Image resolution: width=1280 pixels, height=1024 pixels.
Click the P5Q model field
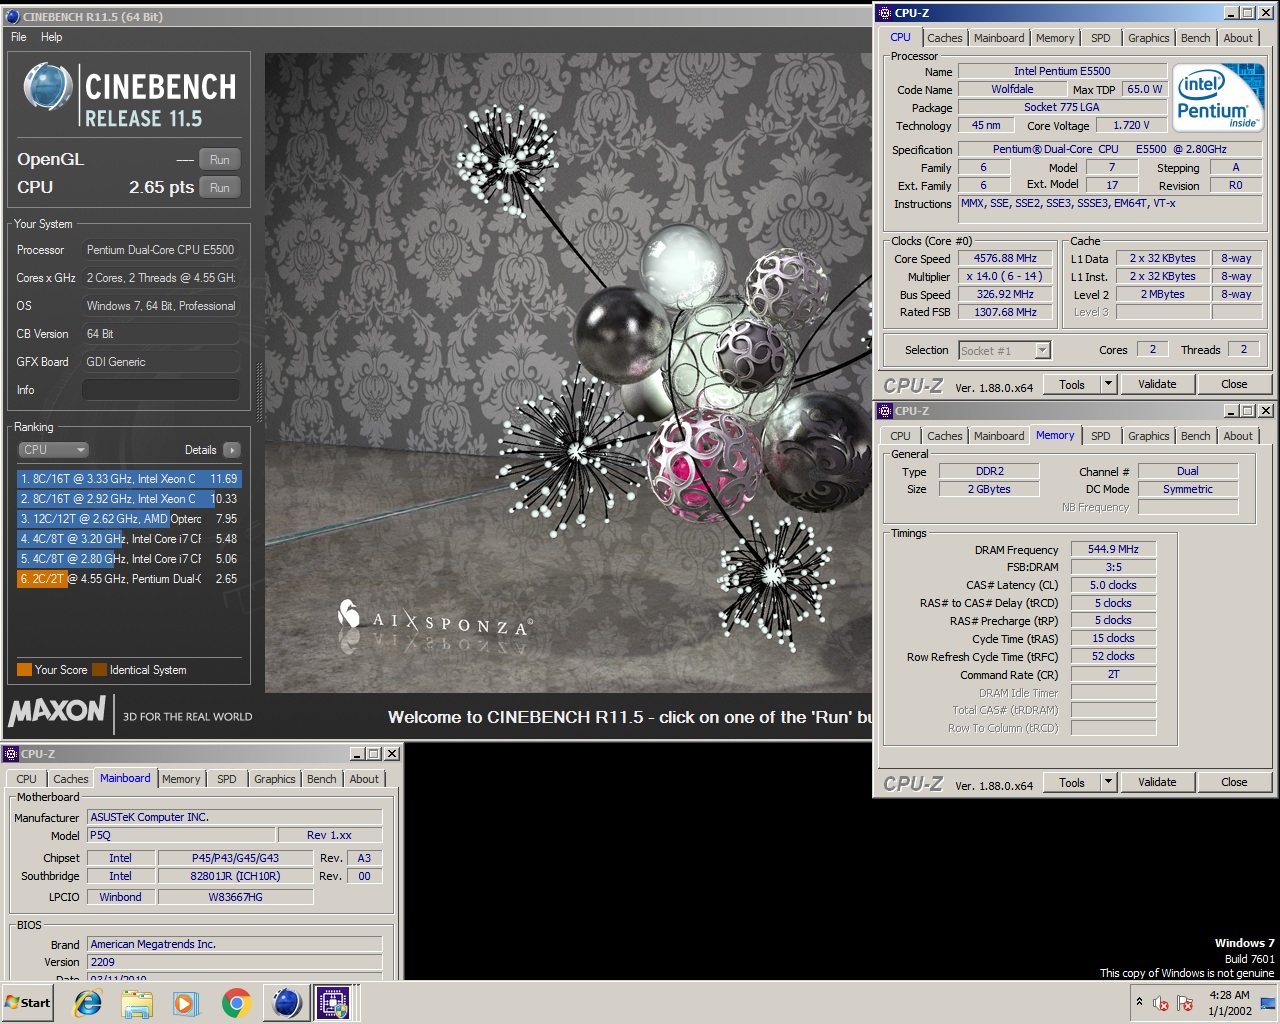click(181, 836)
